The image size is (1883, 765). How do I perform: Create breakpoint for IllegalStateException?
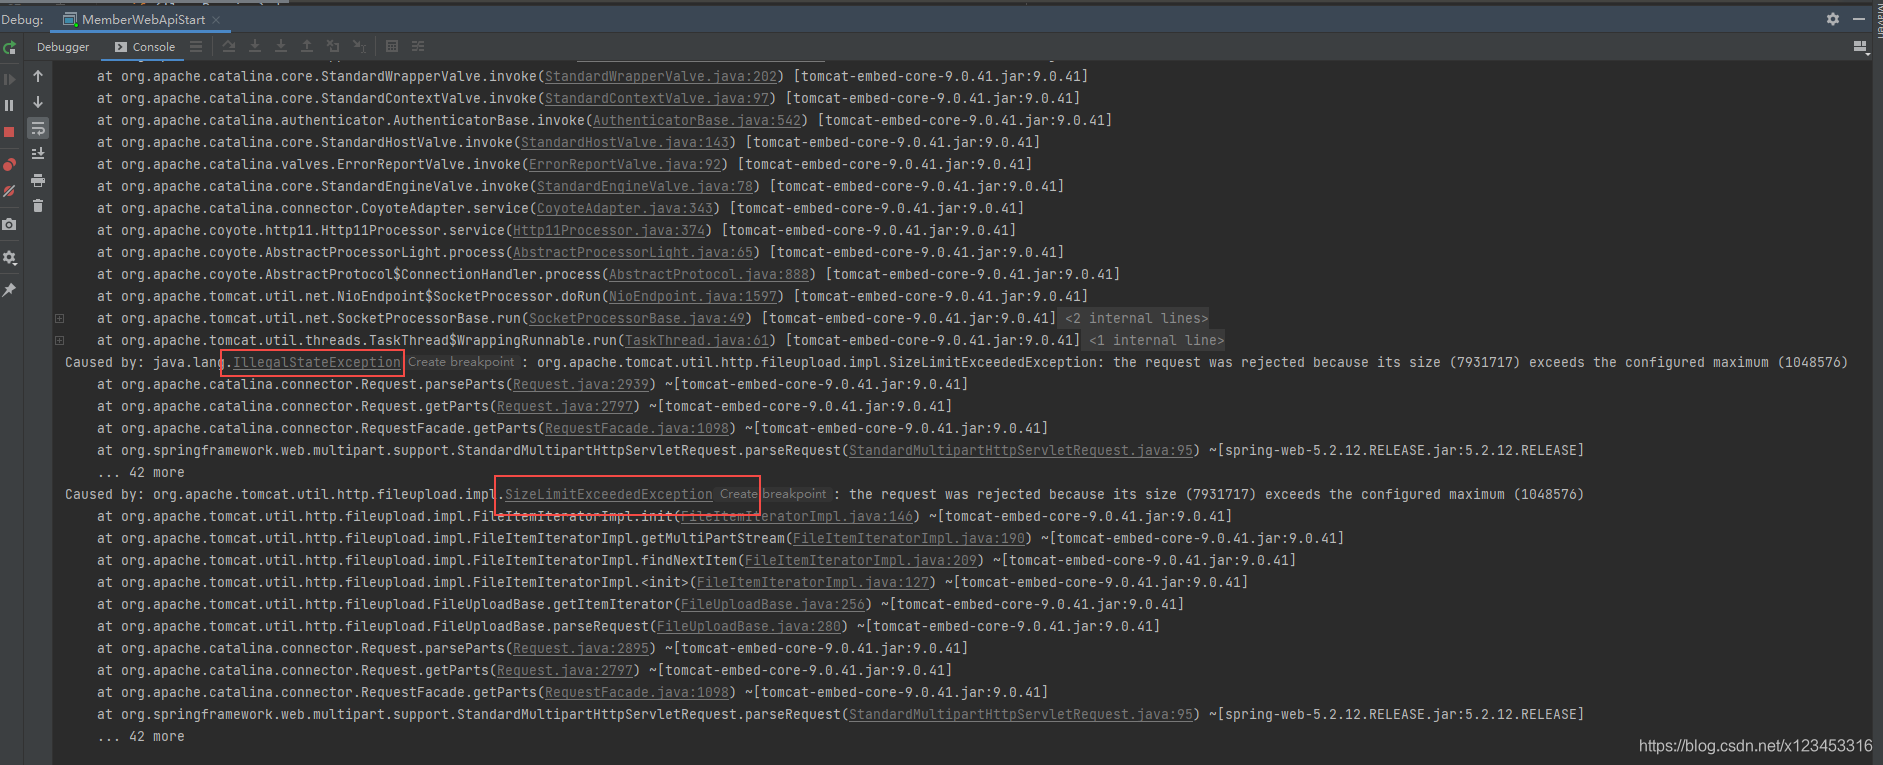point(461,362)
